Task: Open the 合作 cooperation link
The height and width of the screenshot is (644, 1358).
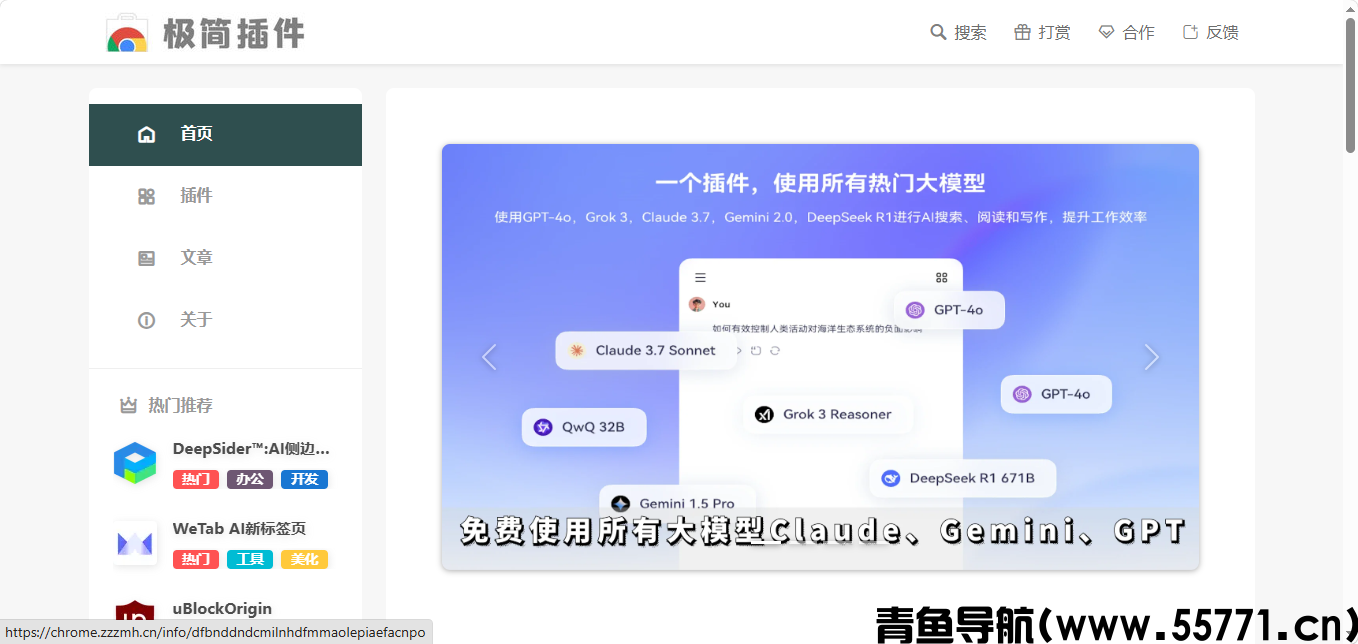Action: (x=1138, y=32)
